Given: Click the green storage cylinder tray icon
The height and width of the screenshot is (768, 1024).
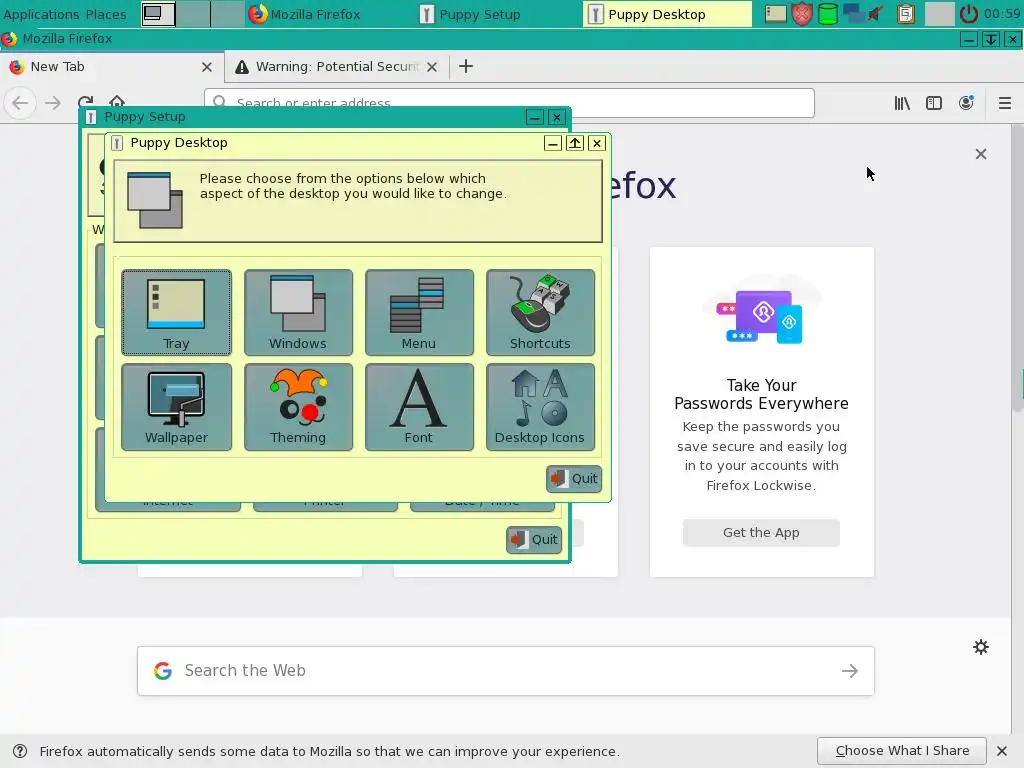Looking at the screenshot, I should click(827, 14).
